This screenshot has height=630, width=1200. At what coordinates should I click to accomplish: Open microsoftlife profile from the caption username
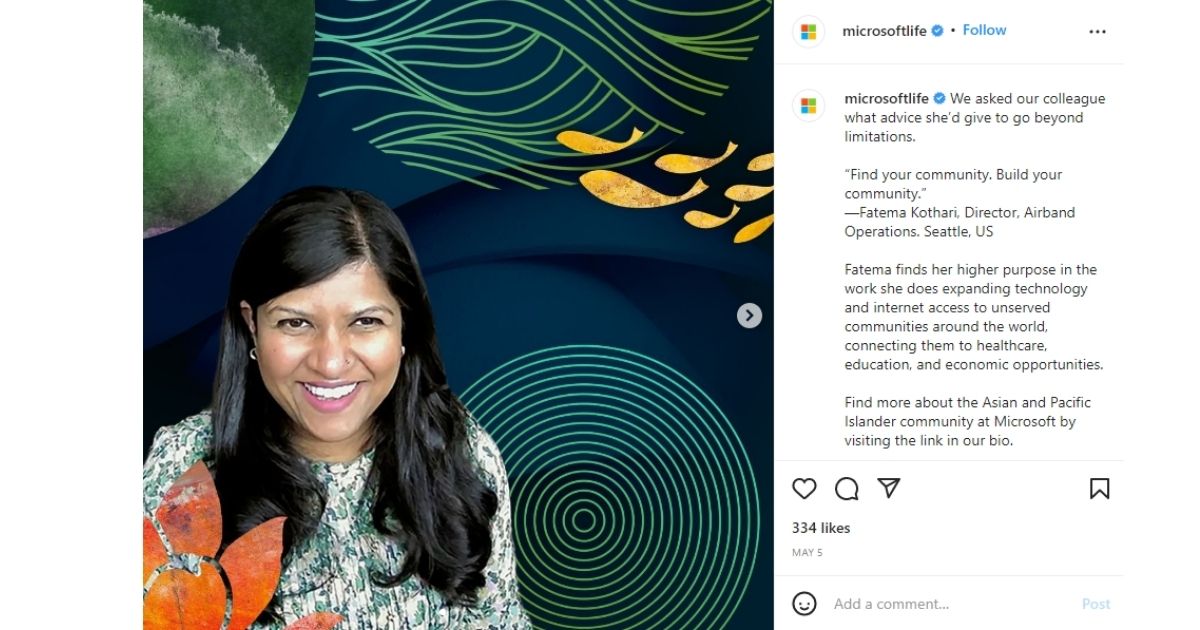pos(887,98)
